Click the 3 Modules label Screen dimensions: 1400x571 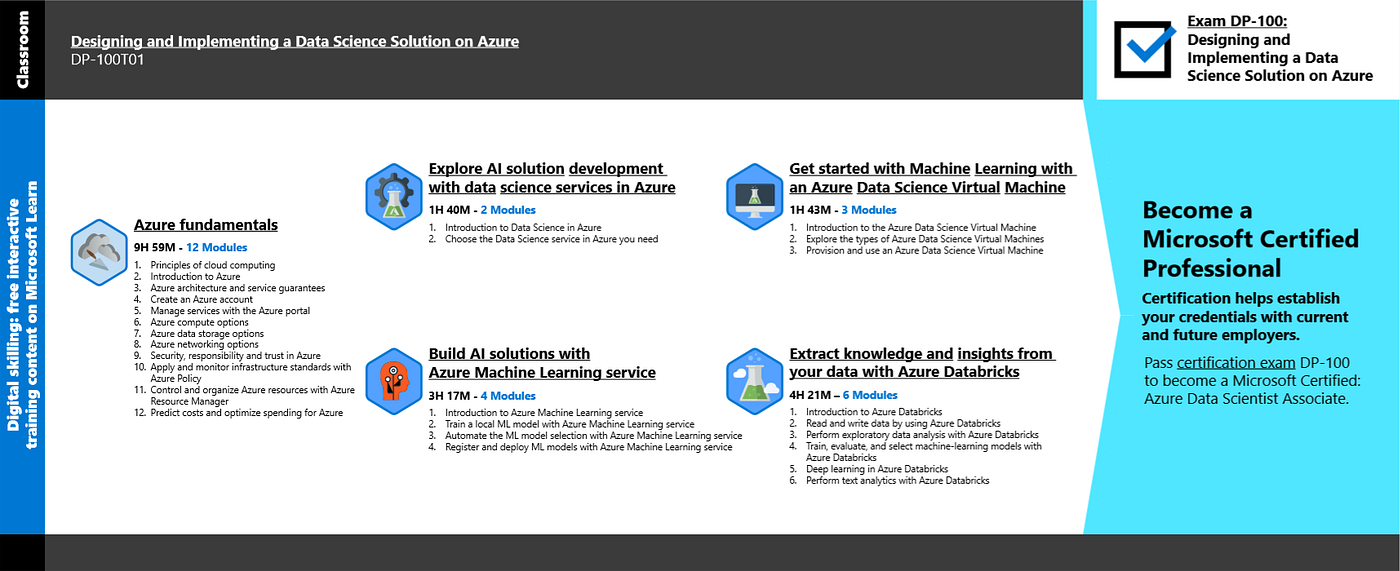pyautogui.click(x=869, y=210)
